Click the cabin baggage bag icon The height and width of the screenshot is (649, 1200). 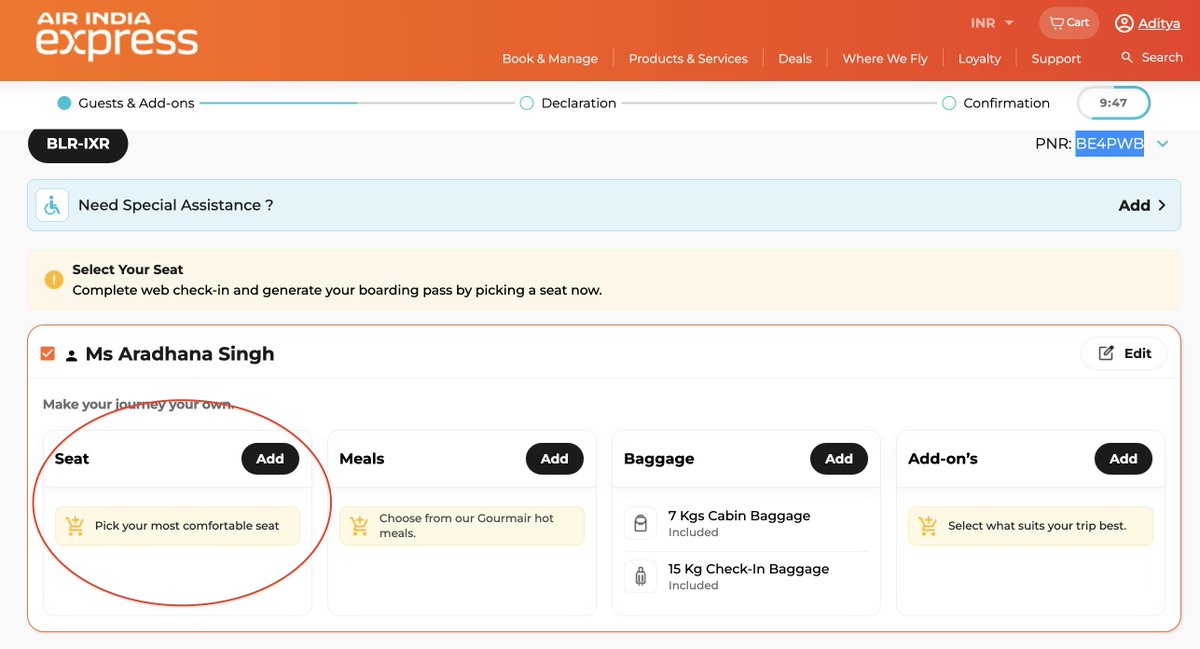click(641, 524)
